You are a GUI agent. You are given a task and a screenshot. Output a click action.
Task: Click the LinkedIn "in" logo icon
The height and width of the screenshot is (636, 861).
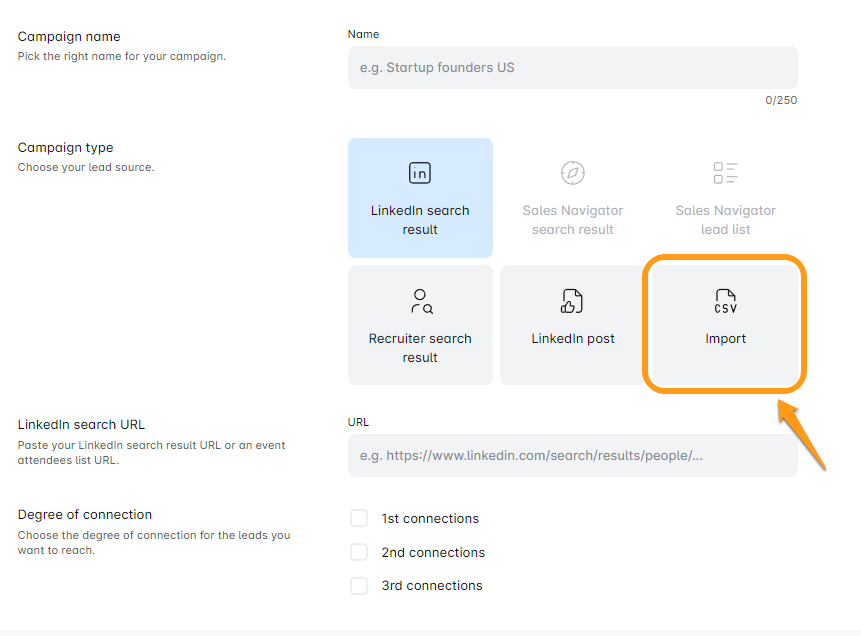coord(420,173)
